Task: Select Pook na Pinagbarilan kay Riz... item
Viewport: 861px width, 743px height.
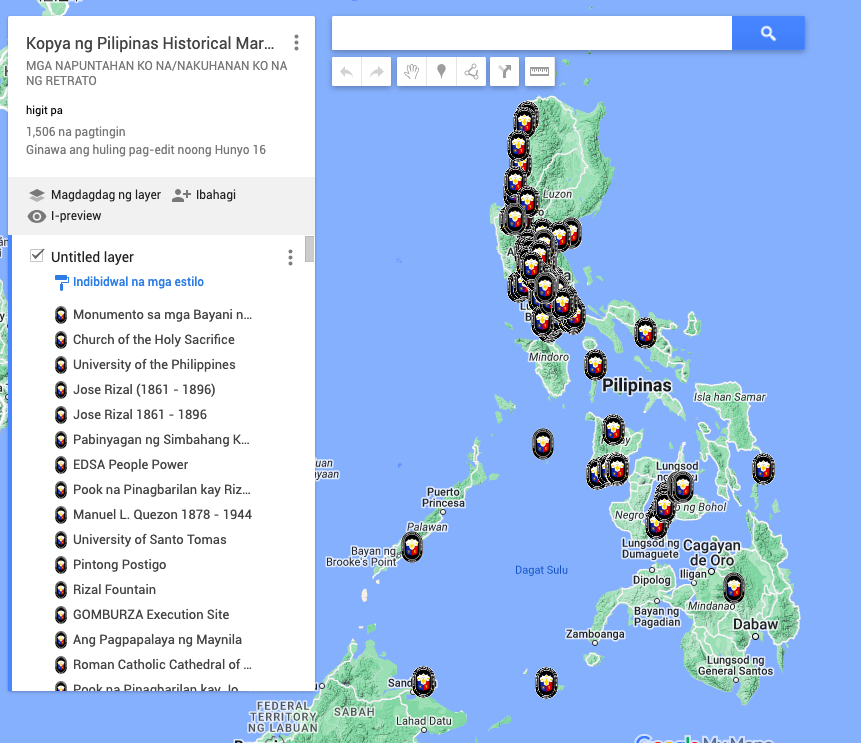Action: tap(162, 490)
